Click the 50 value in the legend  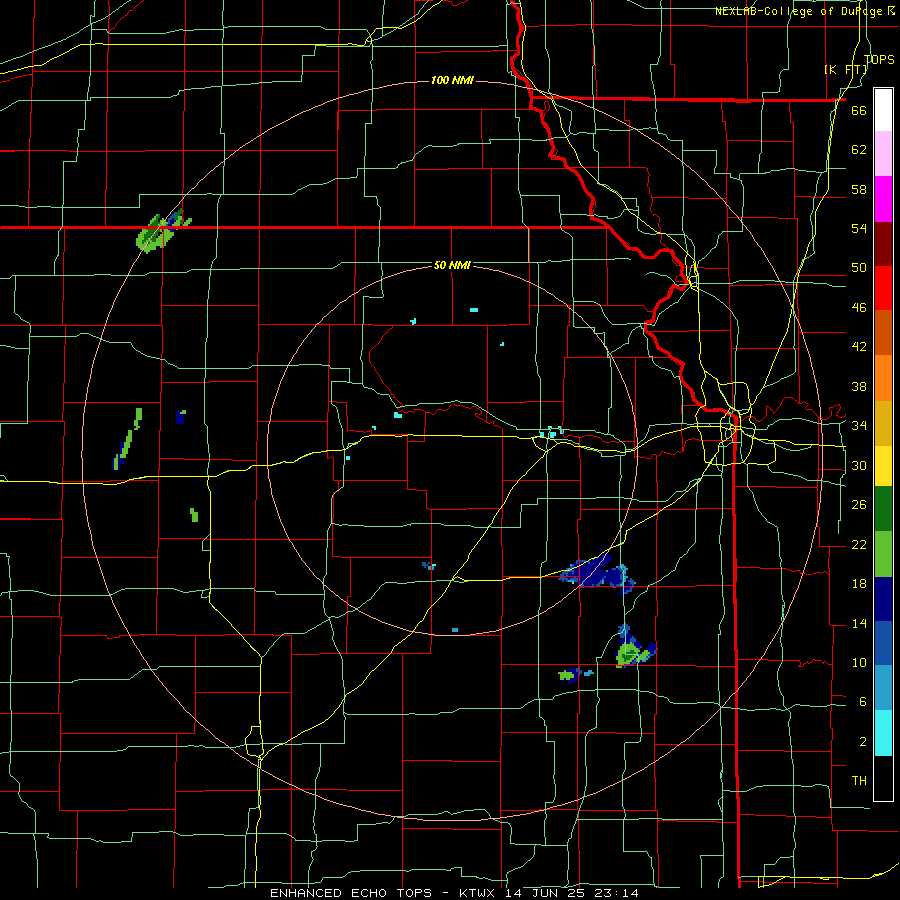pyautogui.click(x=859, y=268)
